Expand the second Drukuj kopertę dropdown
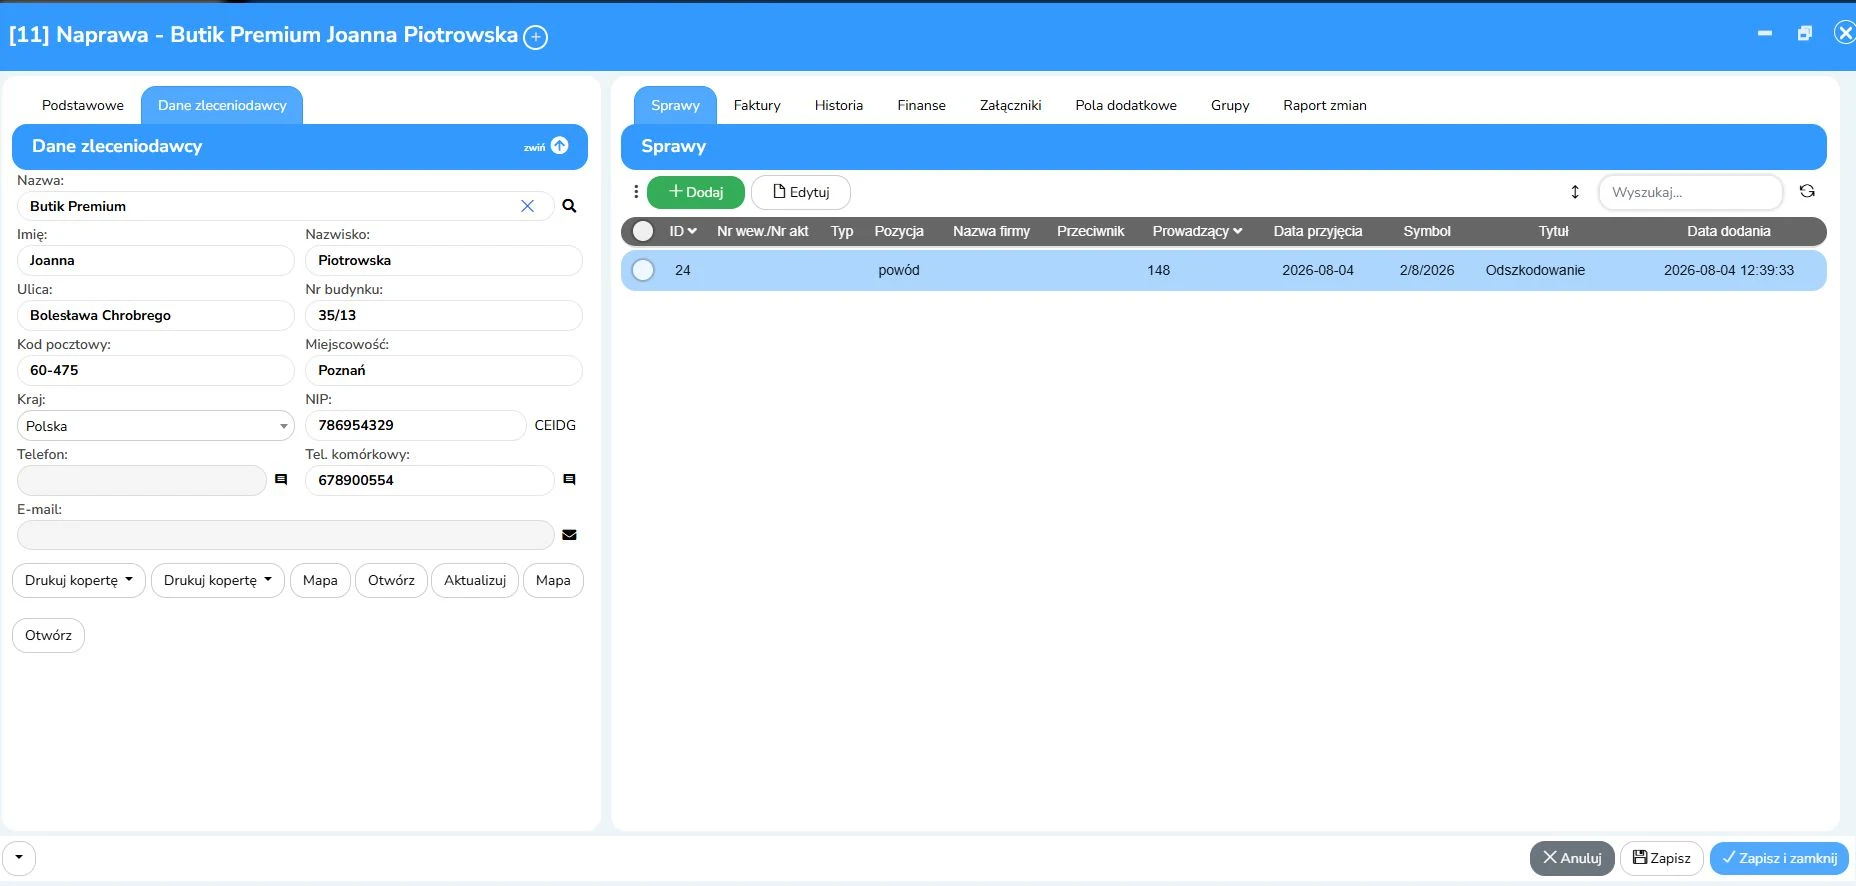1856x886 pixels. 218,580
